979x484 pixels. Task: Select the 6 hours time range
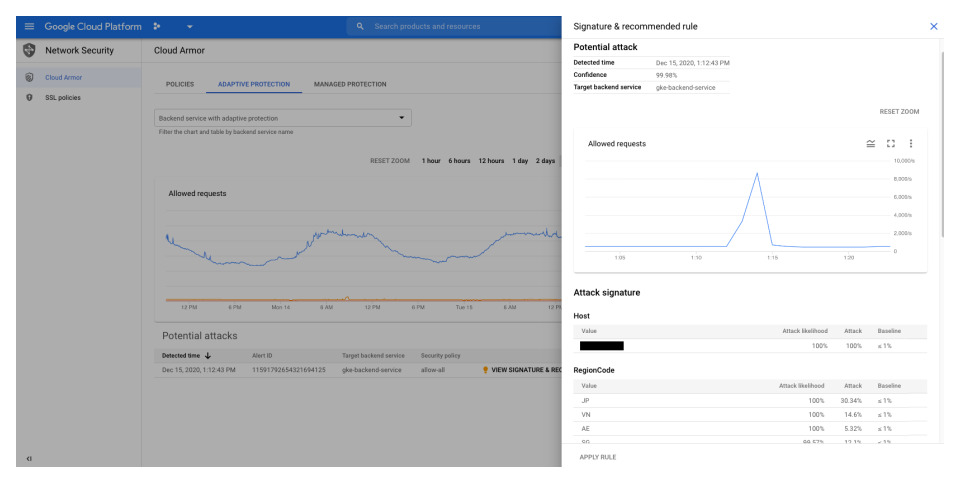click(459, 161)
